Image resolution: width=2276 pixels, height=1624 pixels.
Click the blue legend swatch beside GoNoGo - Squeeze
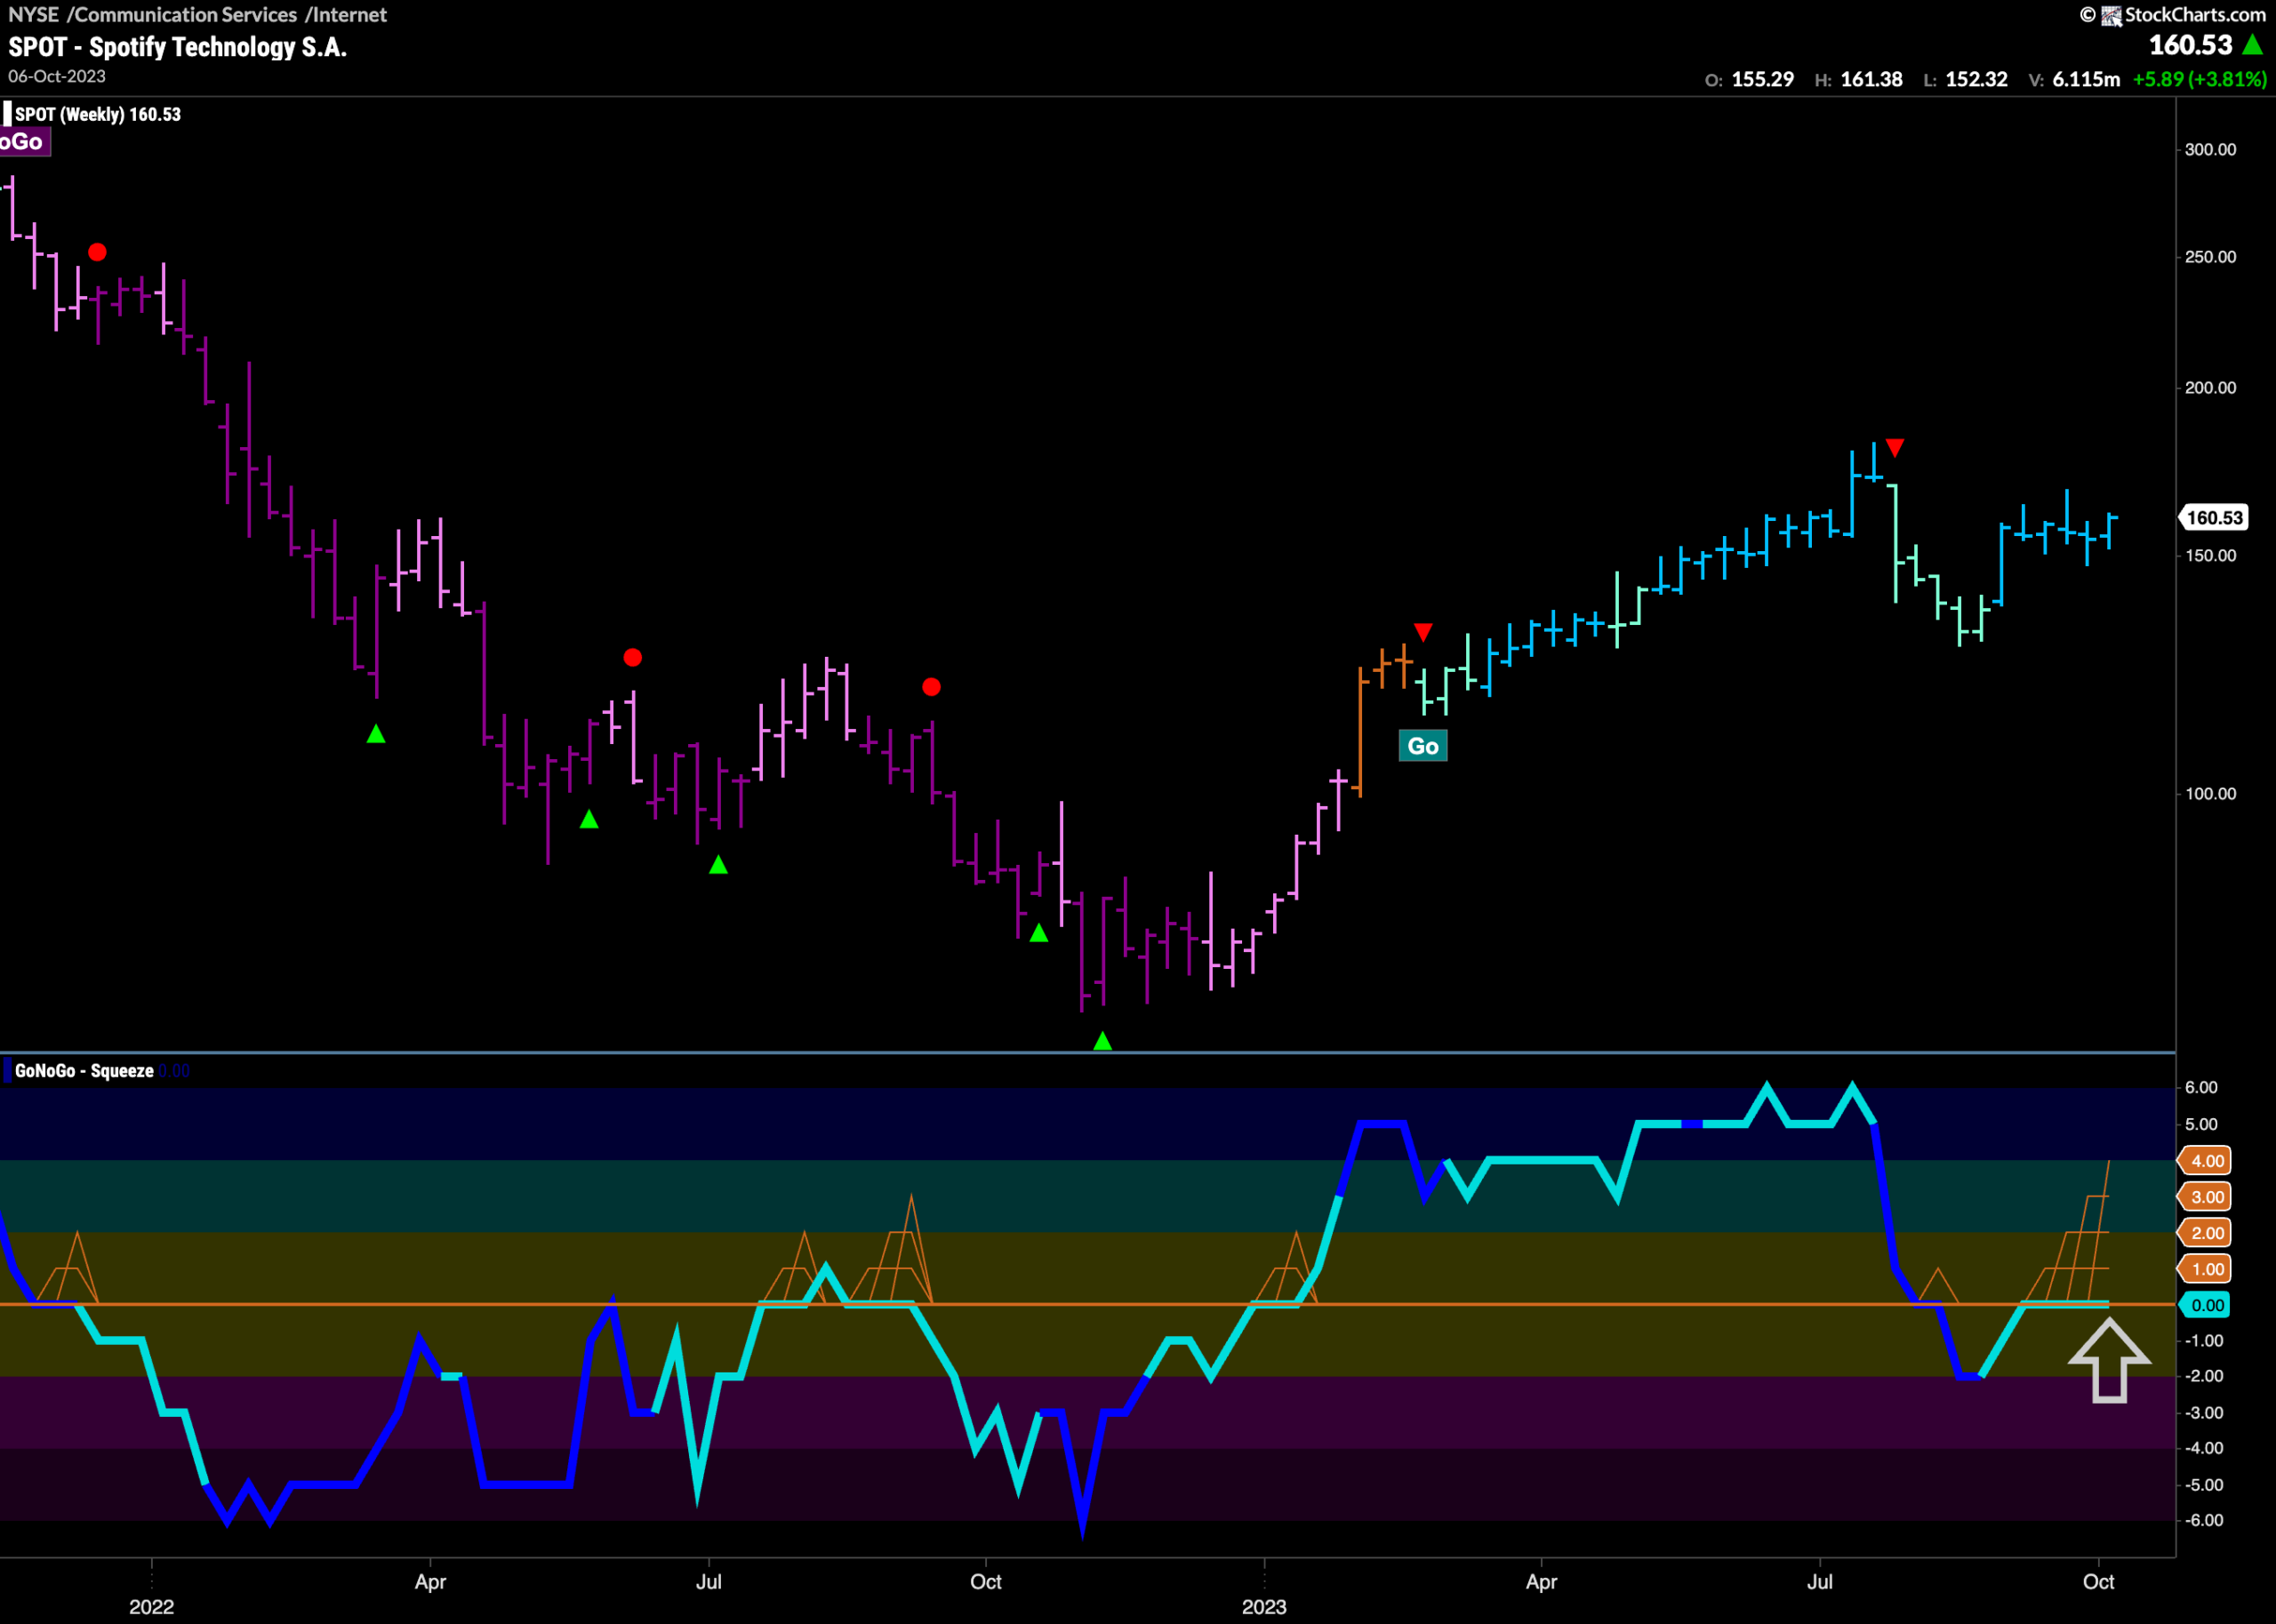pos(7,1071)
